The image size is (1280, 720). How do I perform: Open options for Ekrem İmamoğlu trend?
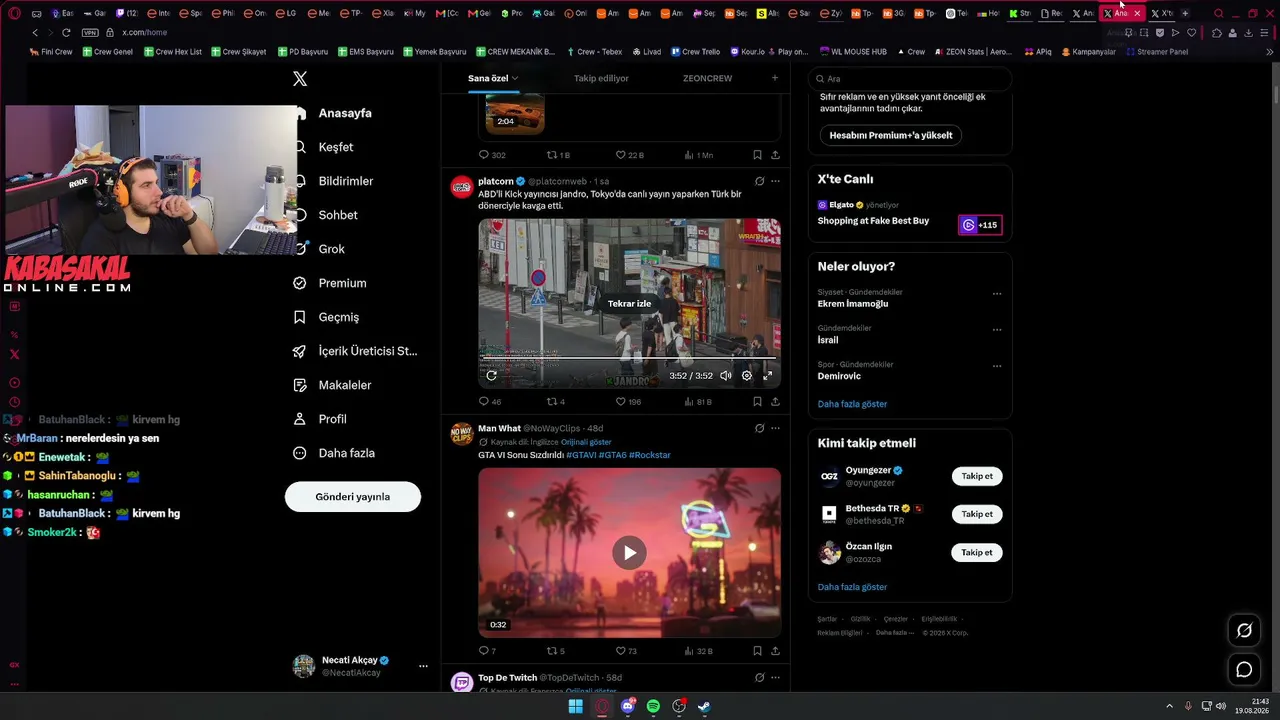point(997,294)
